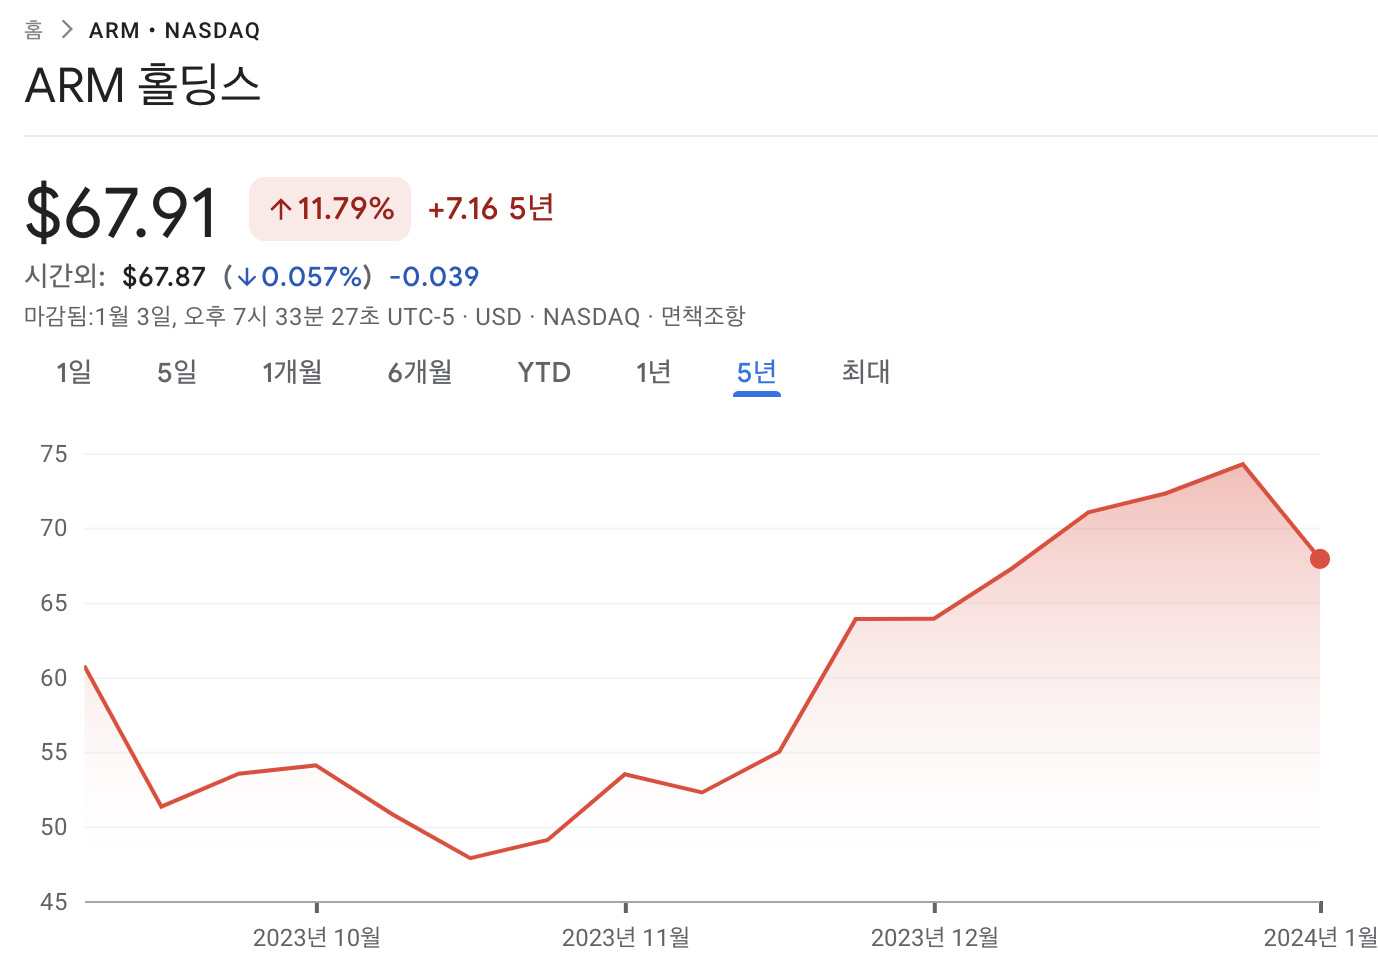
Task: Click the 11.79% change badge
Action: pyautogui.click(x=329, y=208)
